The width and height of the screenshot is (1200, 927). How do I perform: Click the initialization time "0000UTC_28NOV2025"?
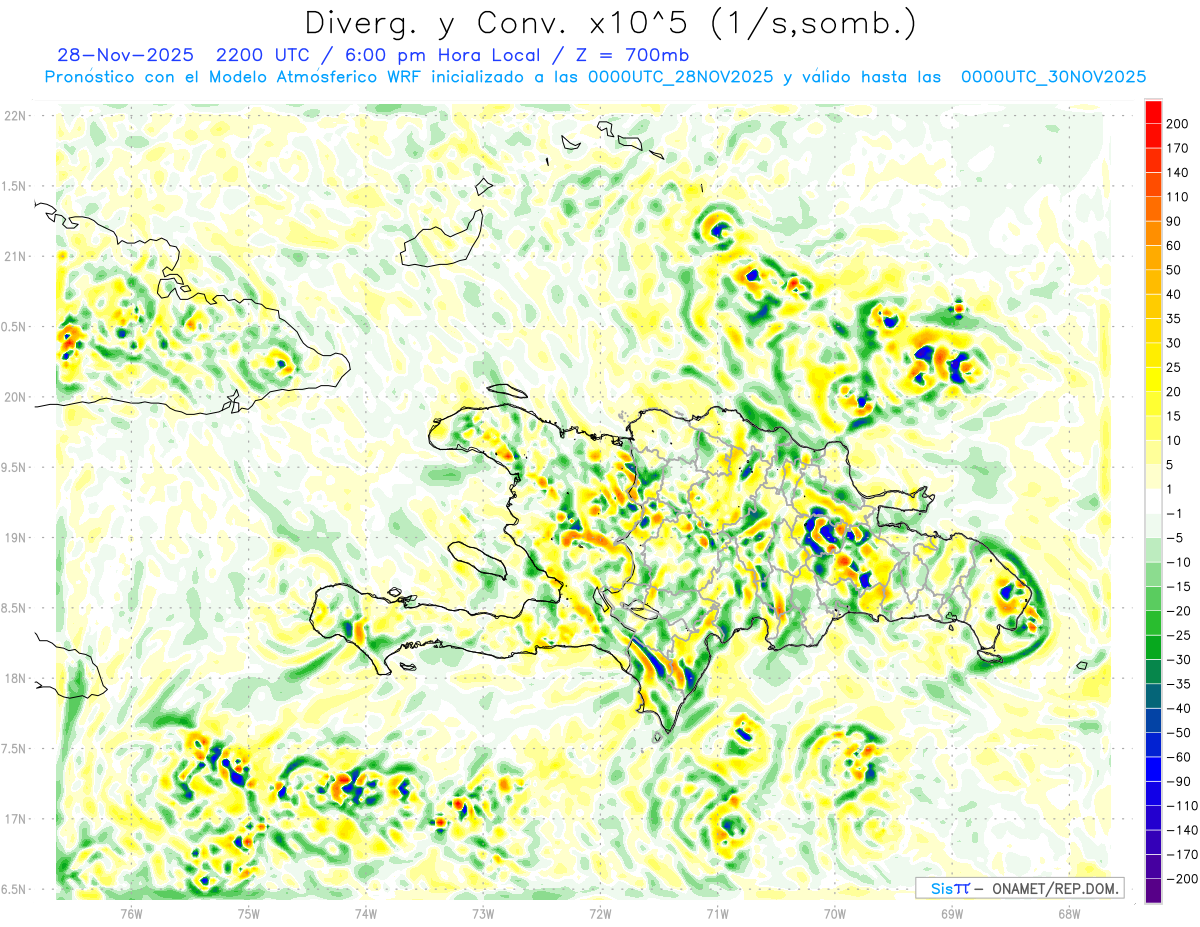680,77
